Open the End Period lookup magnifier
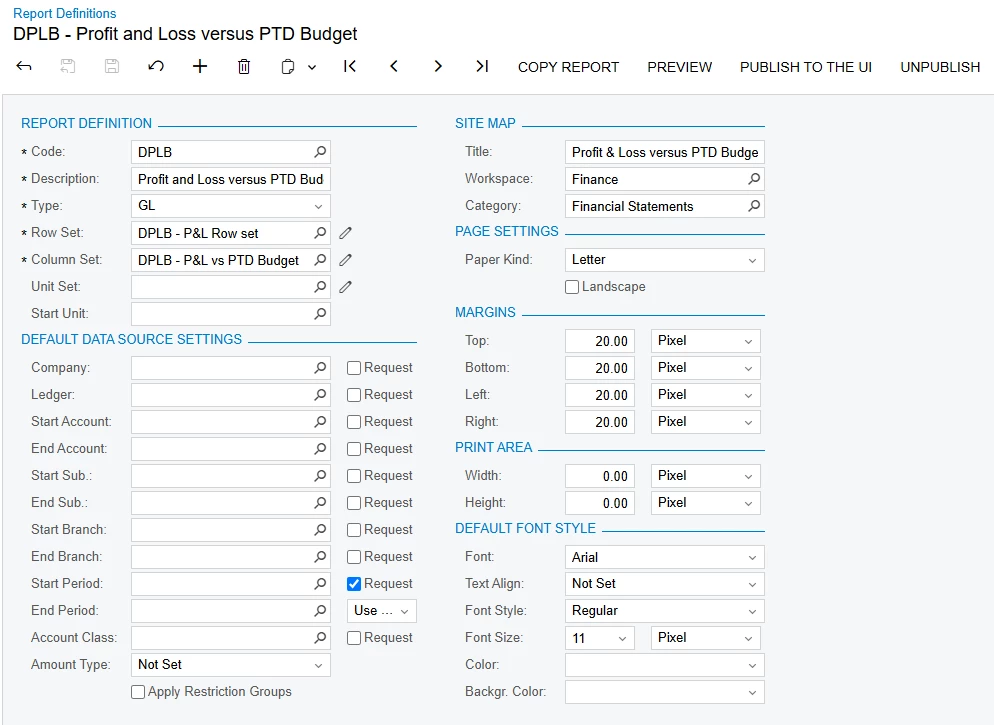This screenshot has height=725, width=994. click(x=320, y=611)
